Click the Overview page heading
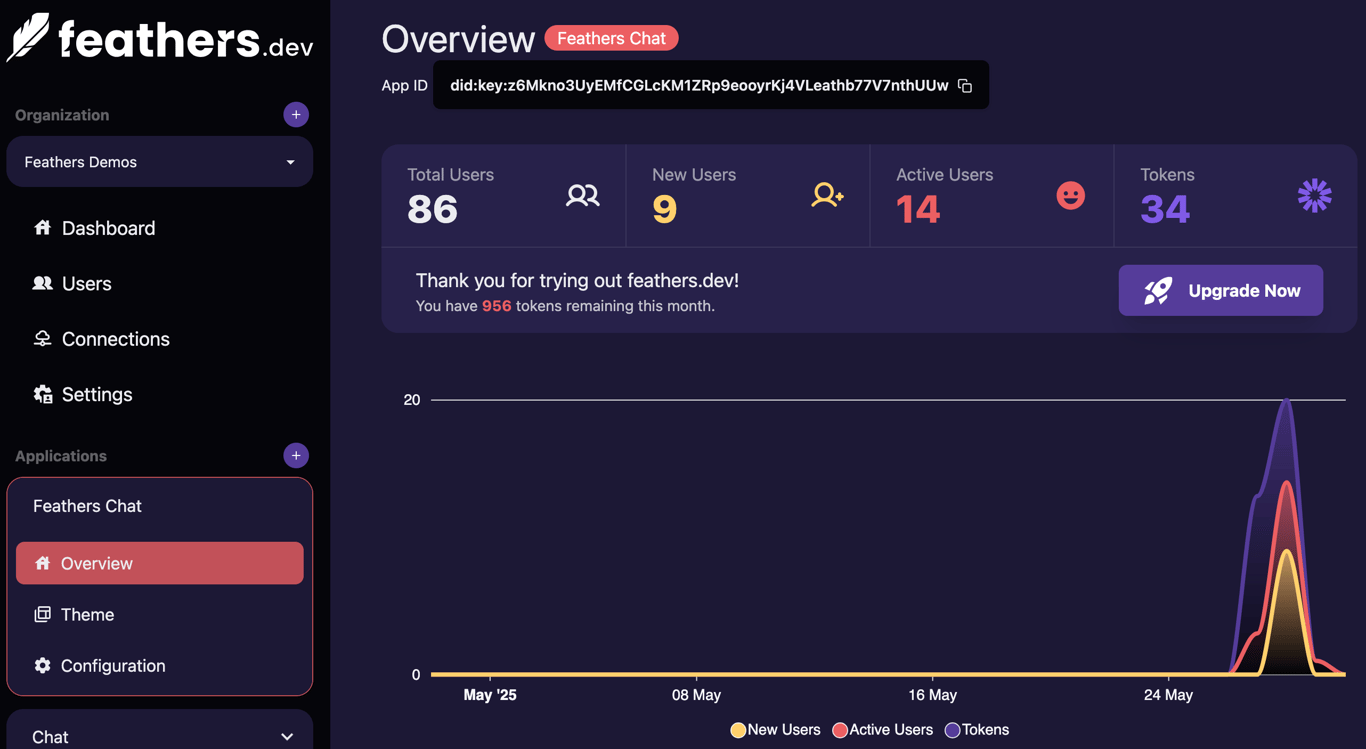The width and height of the screenshot is (1366, 749). click(458, 39)
